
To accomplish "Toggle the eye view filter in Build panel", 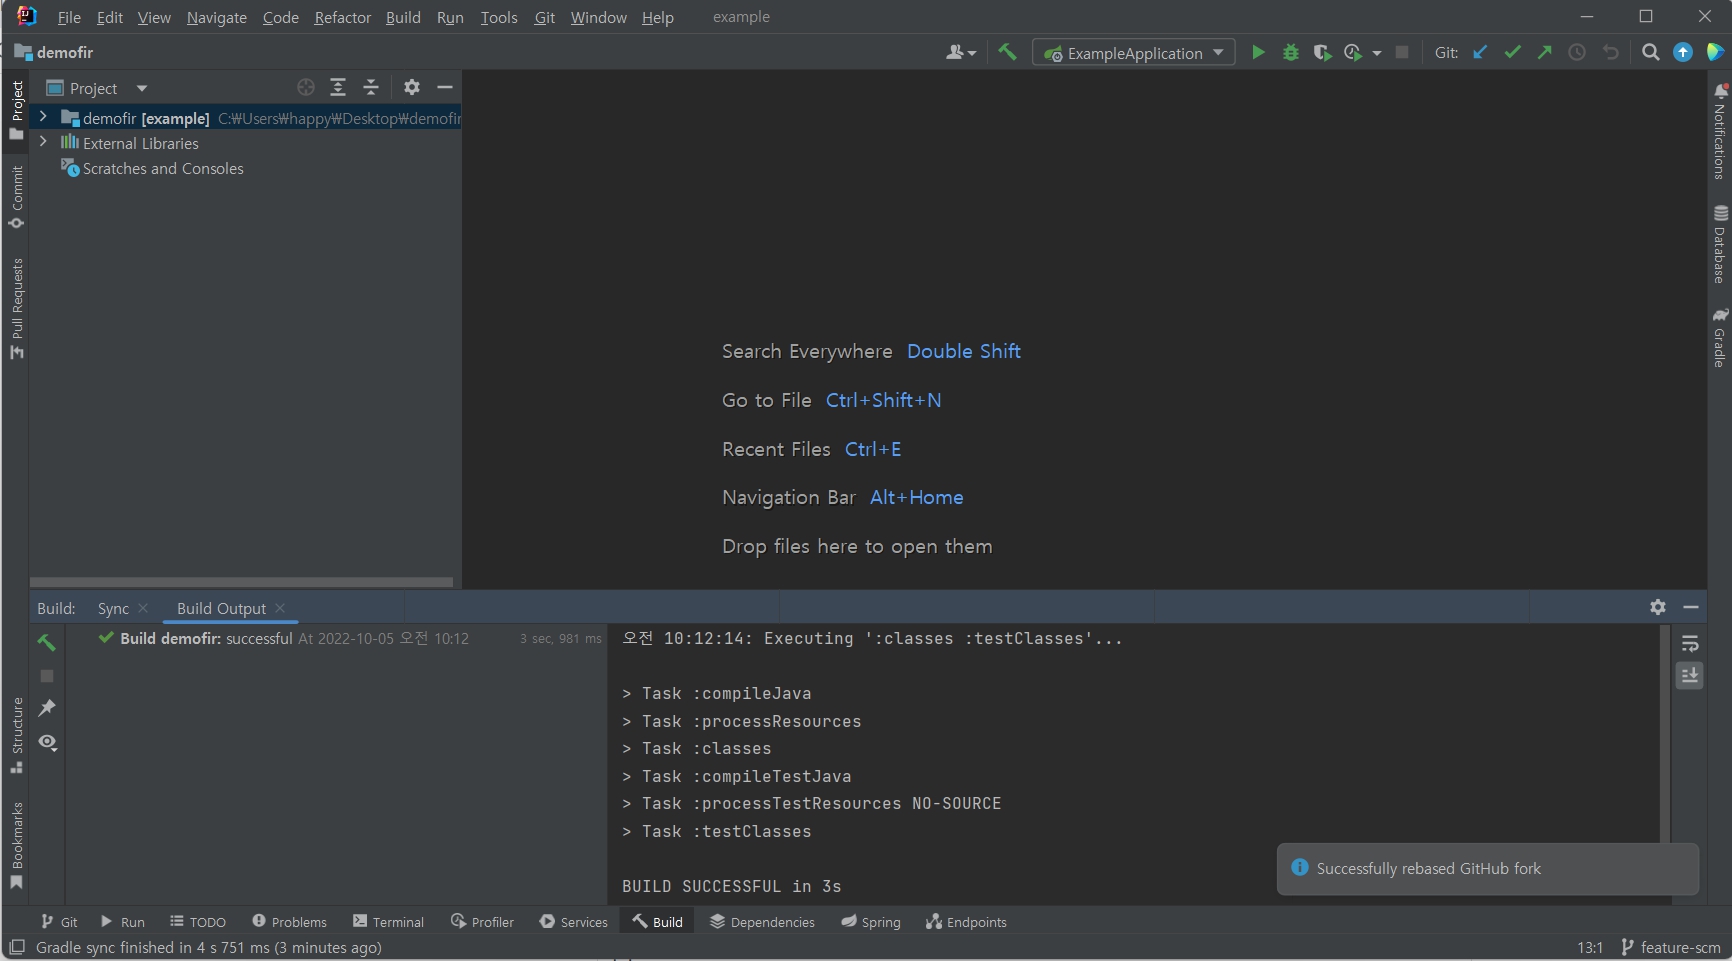I will (x=47, y=742).
